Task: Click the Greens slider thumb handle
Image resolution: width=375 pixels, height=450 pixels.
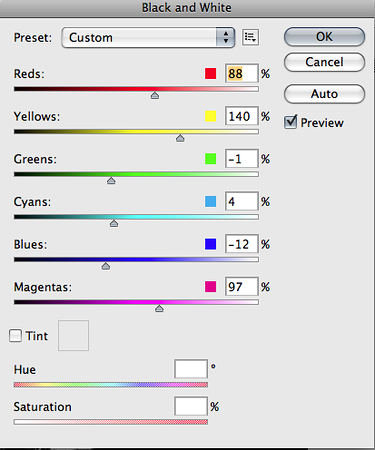Action: pyautogui.click(x=111, y=181)
